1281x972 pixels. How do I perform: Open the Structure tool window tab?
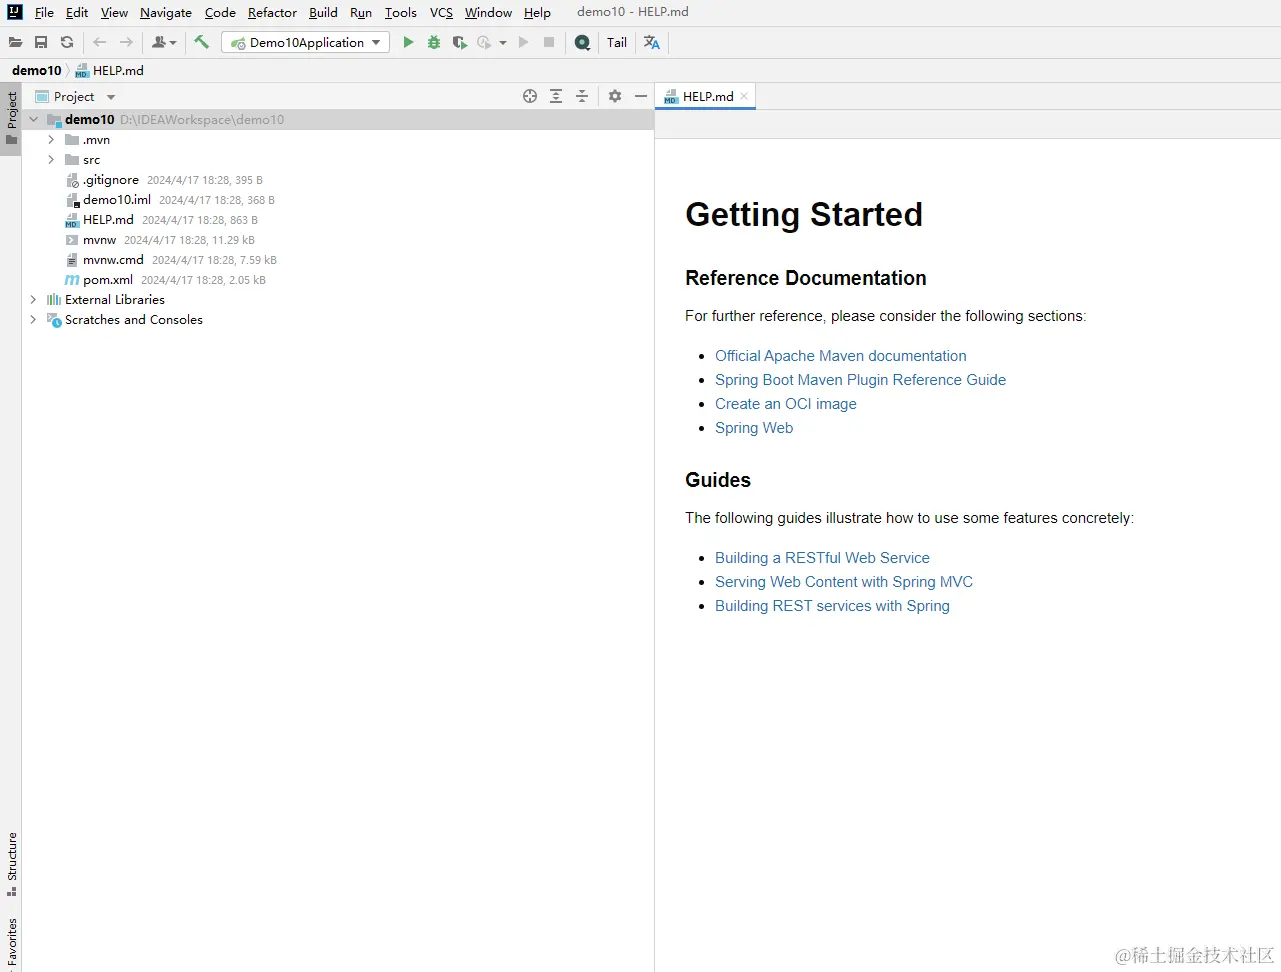click(11, 864)
